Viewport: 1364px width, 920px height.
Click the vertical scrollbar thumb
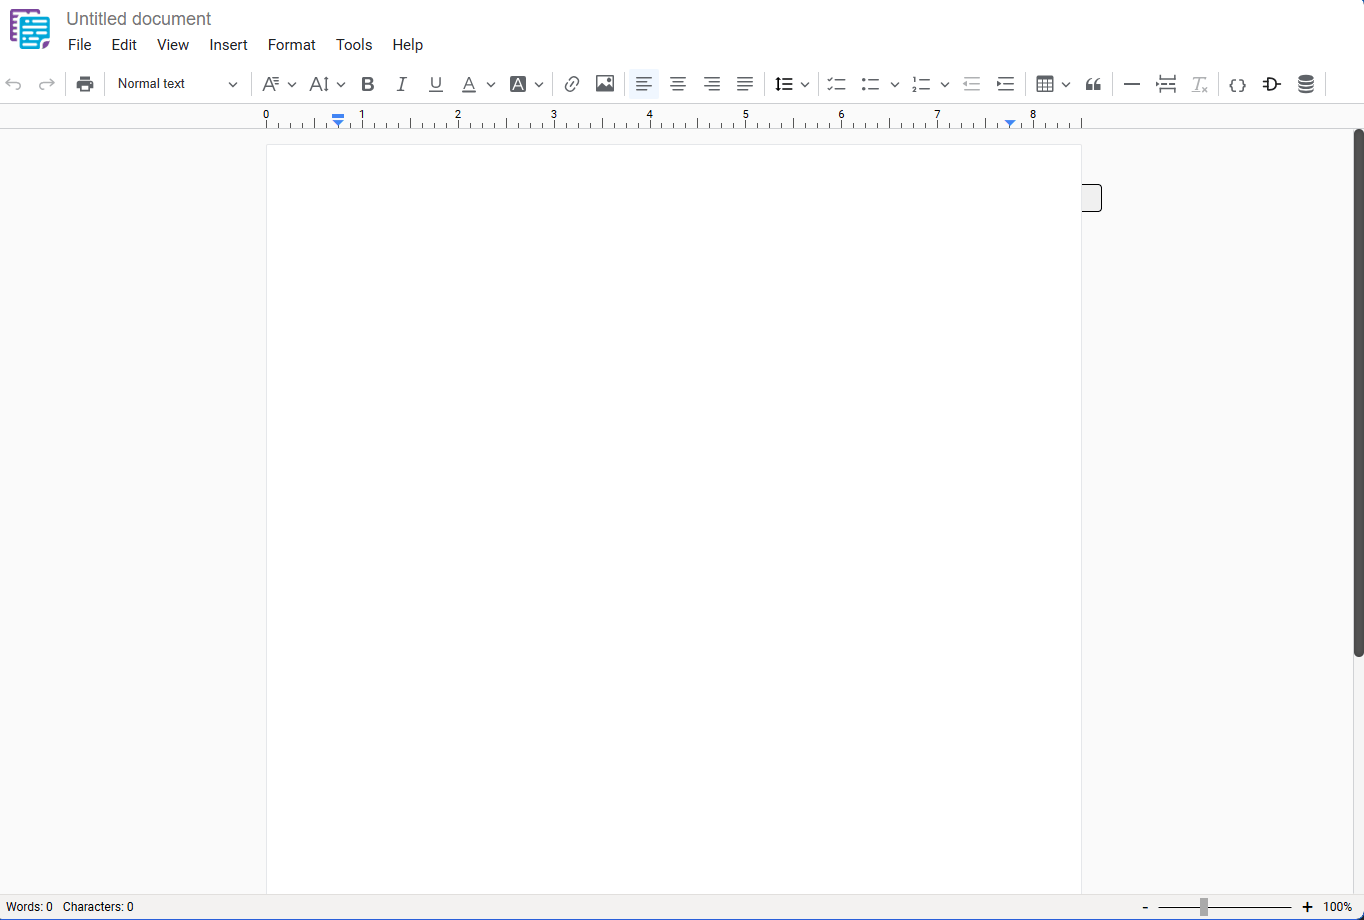pyautogui.click(x=1358, y=393)
